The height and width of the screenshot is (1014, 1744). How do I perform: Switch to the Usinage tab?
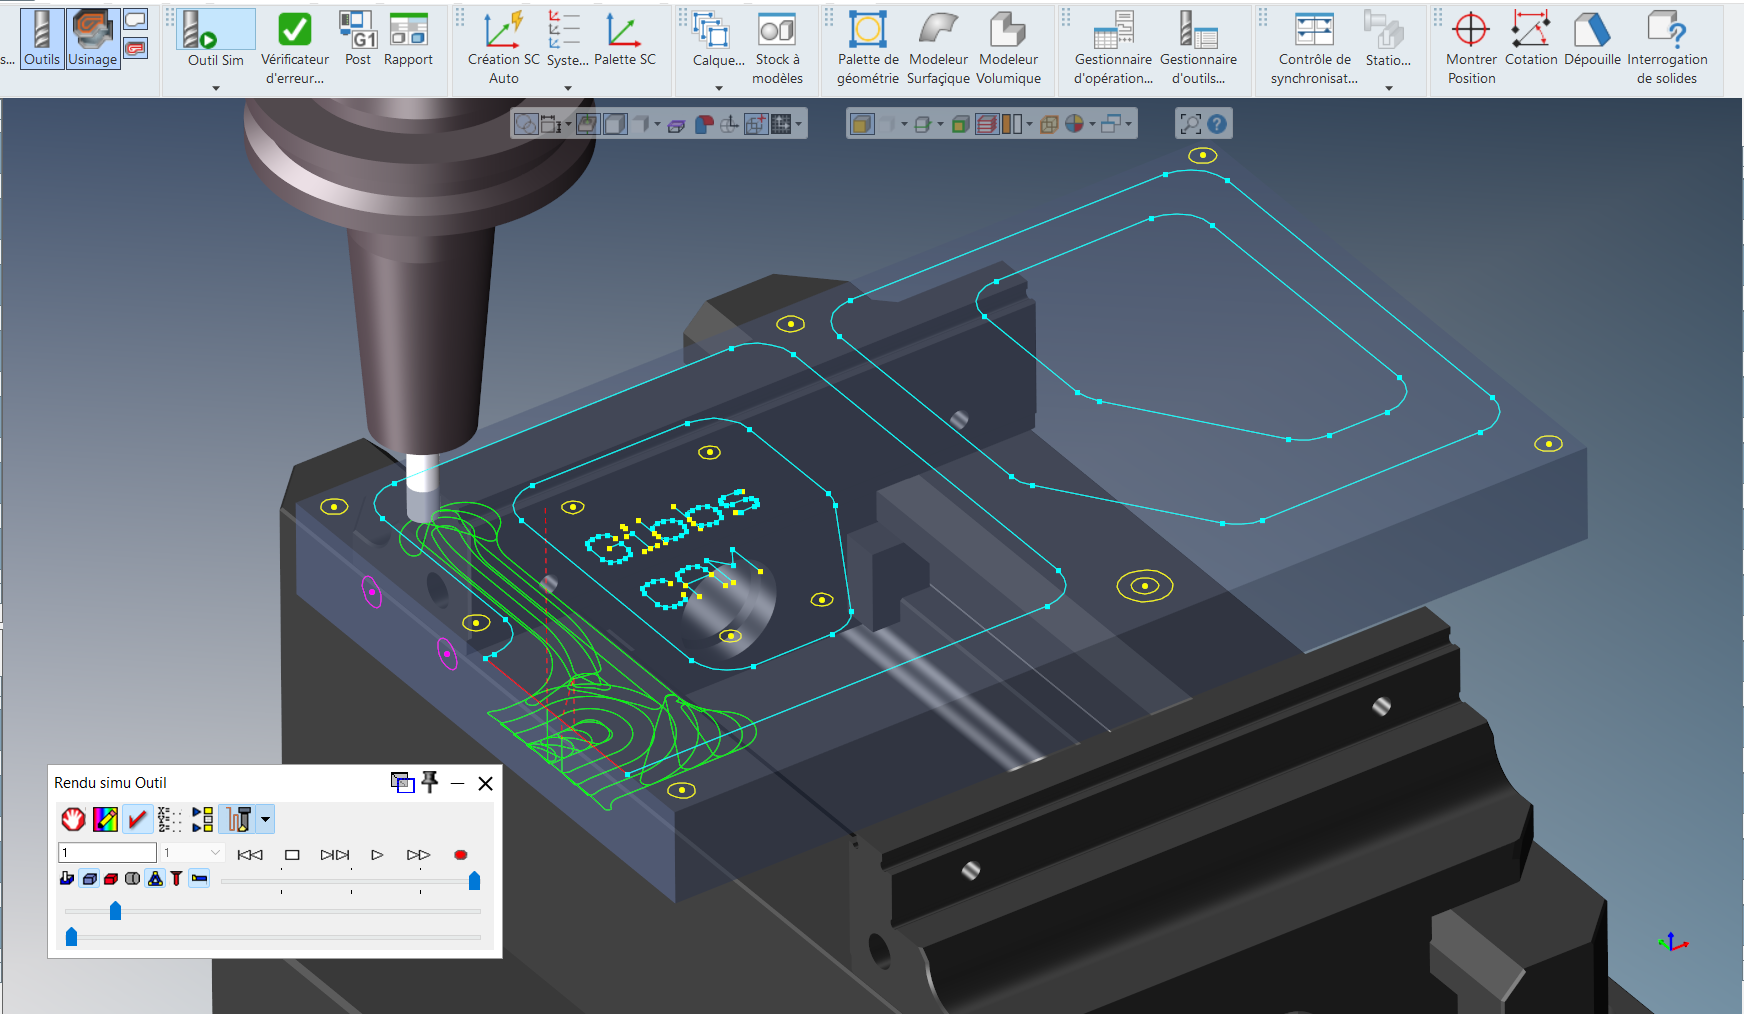coord(93,38)
